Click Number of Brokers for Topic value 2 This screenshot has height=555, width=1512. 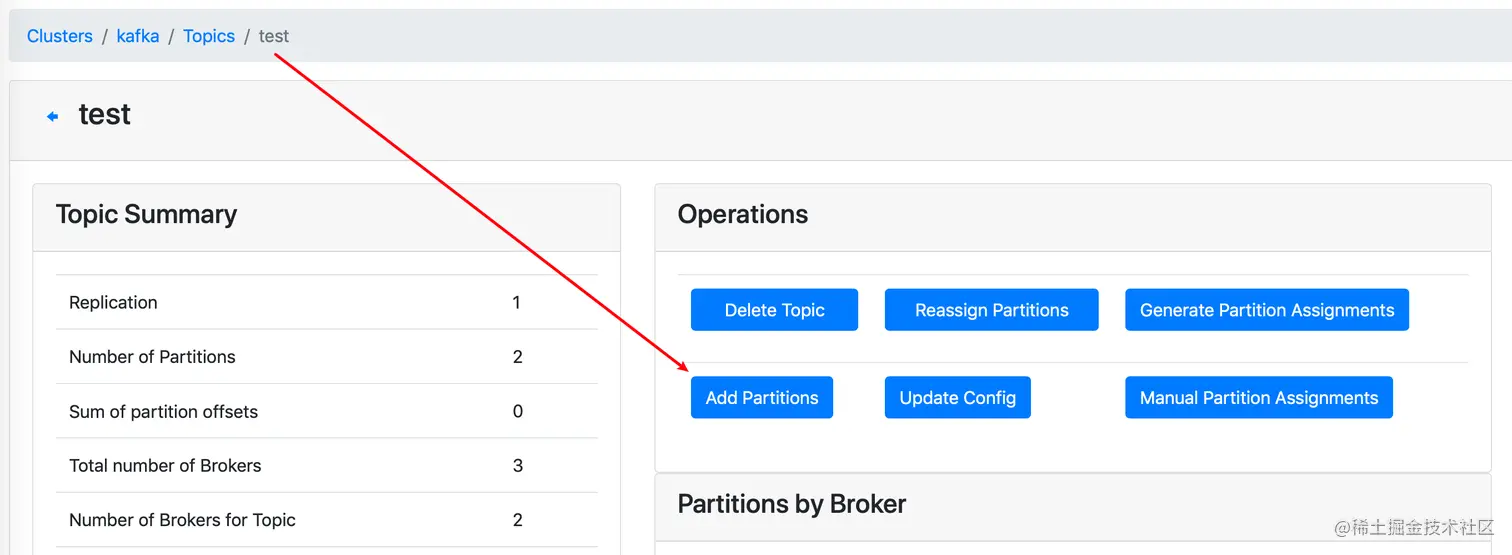click(x=517, y=520)
